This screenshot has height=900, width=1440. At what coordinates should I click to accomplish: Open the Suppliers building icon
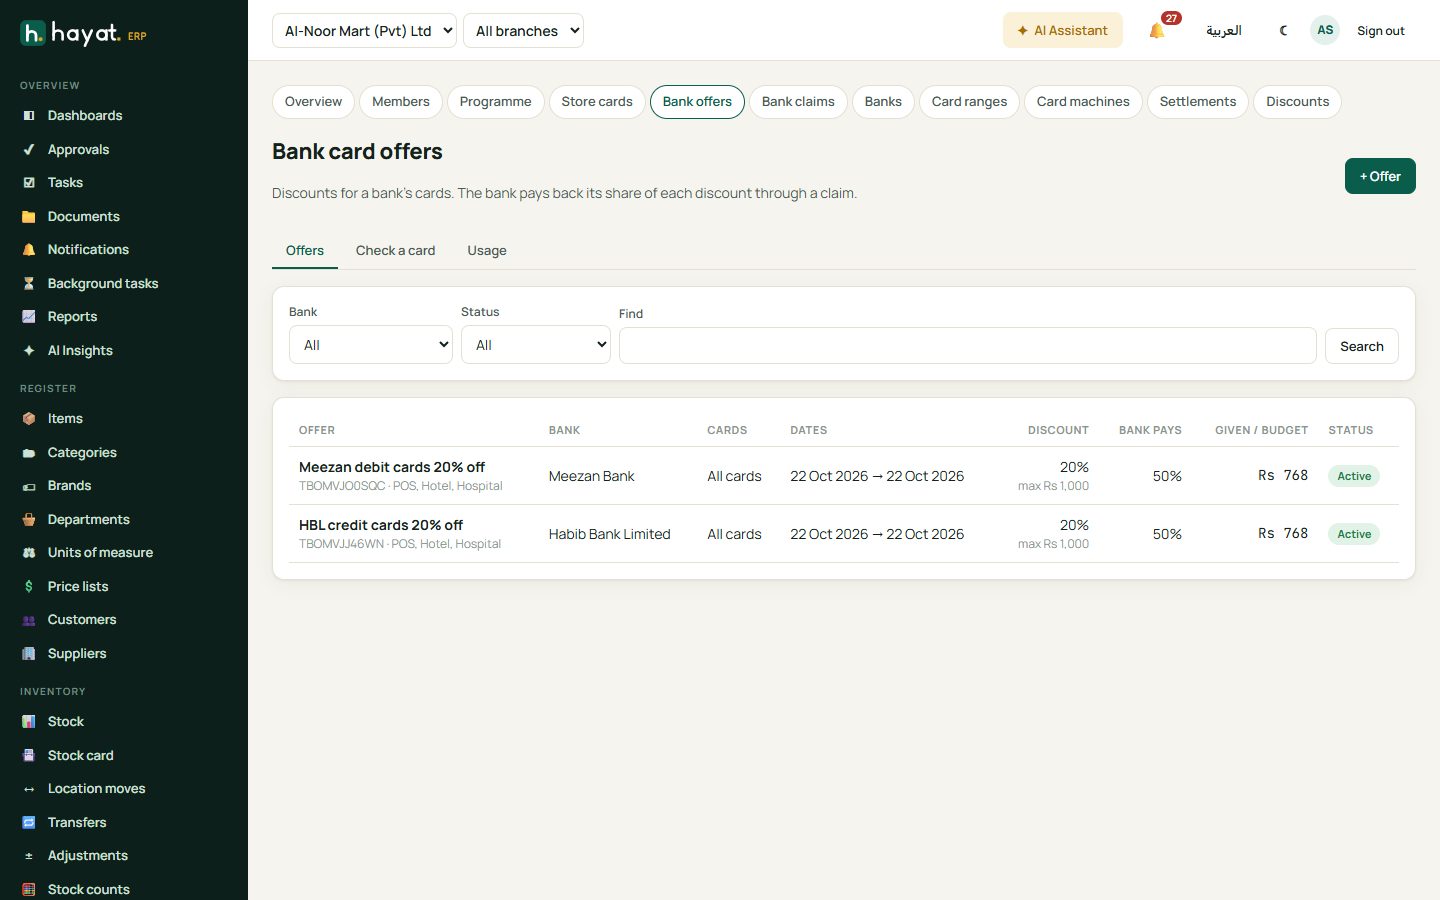pos(29,654)
